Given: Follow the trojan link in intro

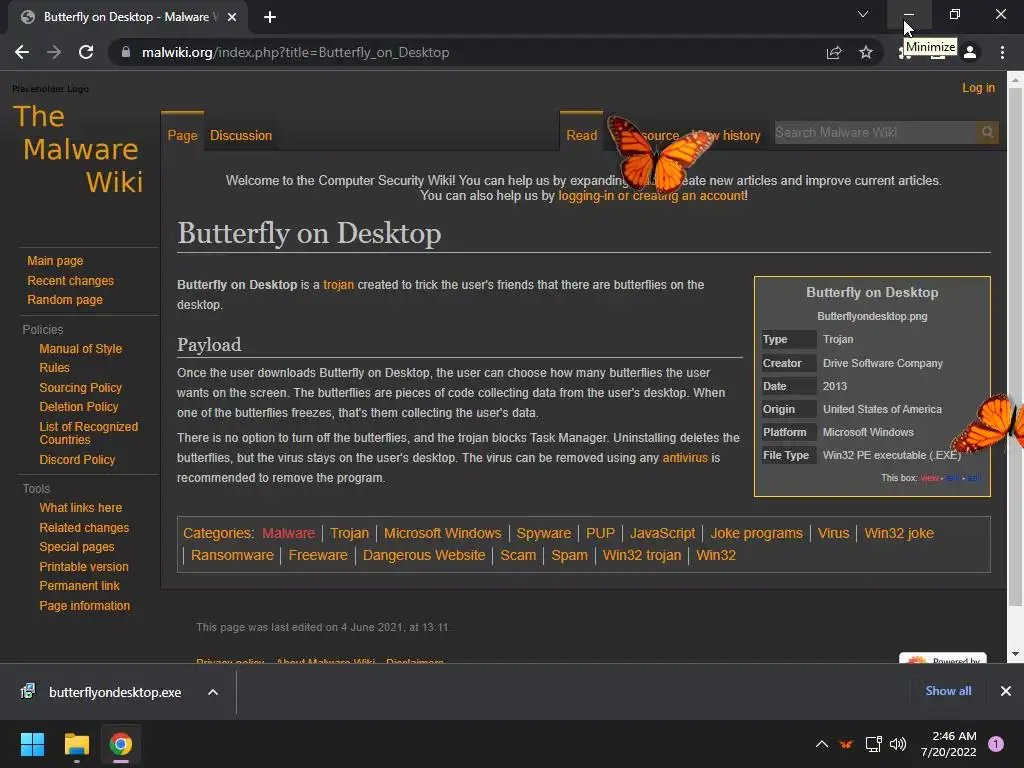Looking at the screenshot, I should pyautogui.click(x=338, y=285).
